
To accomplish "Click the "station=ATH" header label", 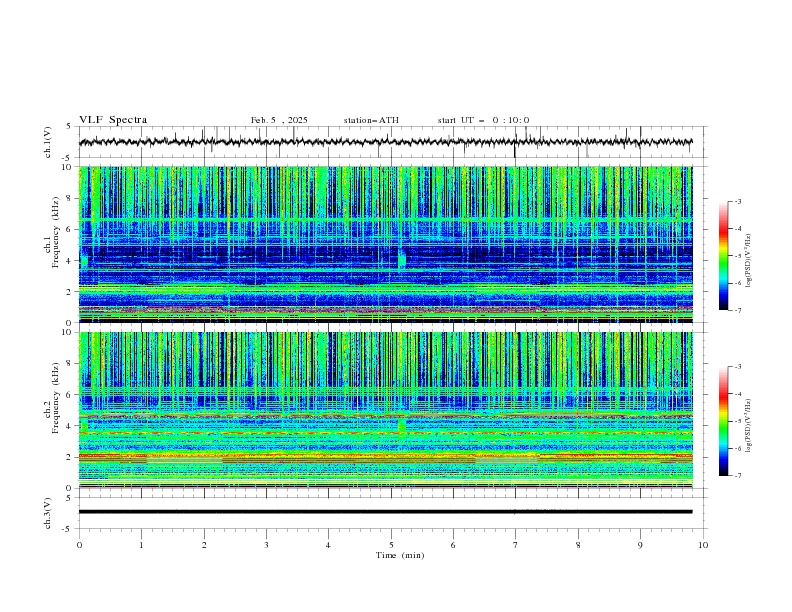I will (371, 120).
